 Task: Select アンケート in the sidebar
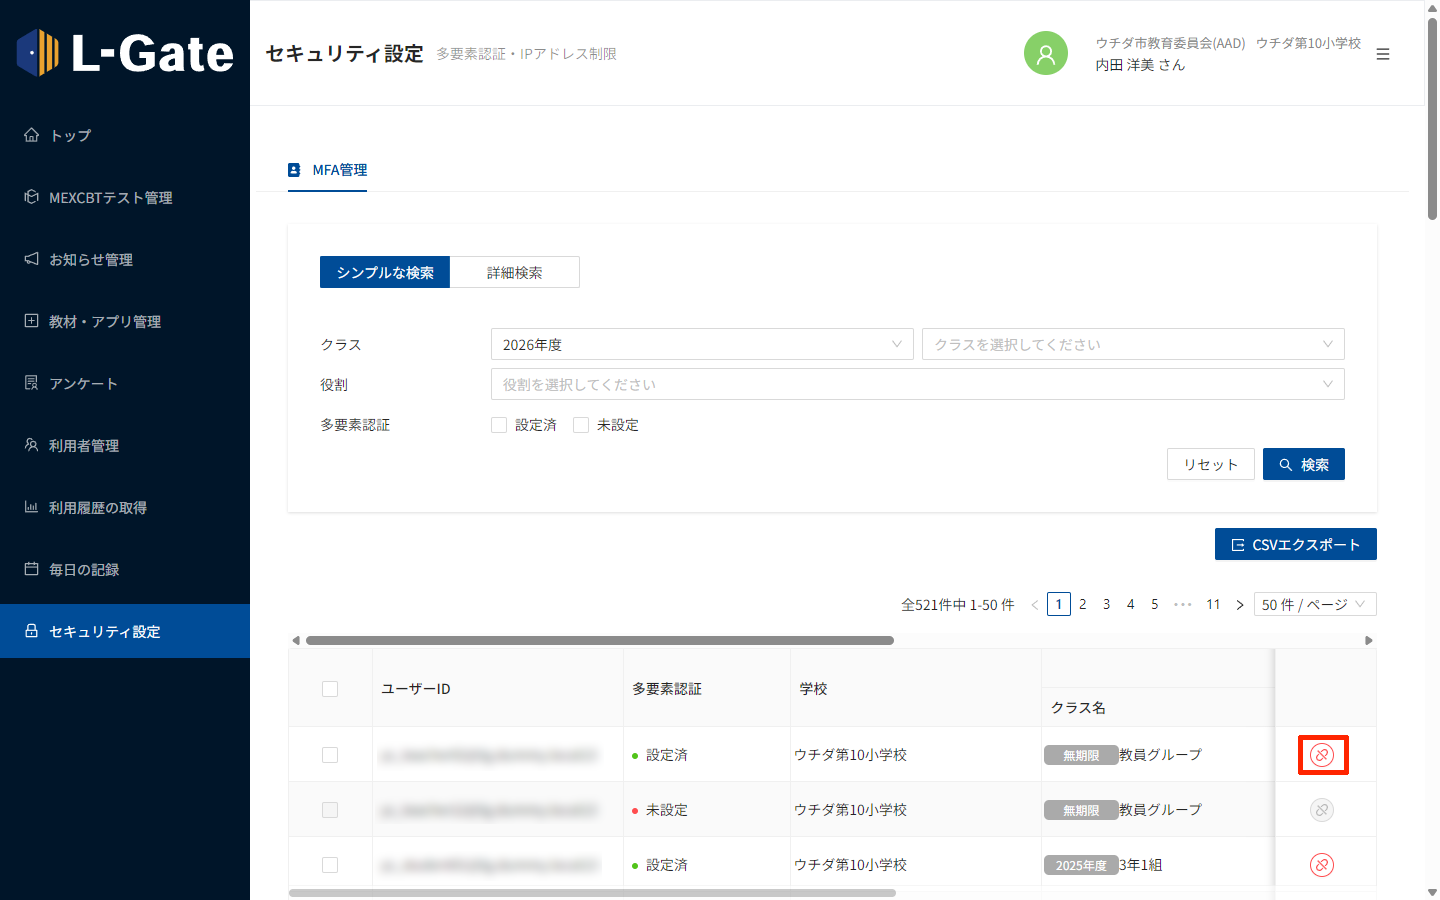point(125,383)
